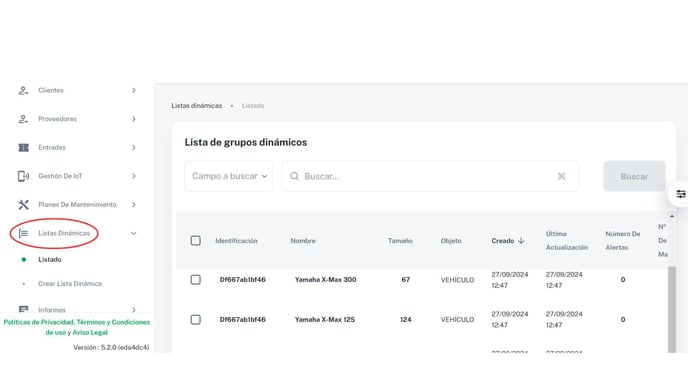Sort by Tamaño column header
Image resolution: width=688 pixels, height=387 pixels.
(x=400, y=241)
